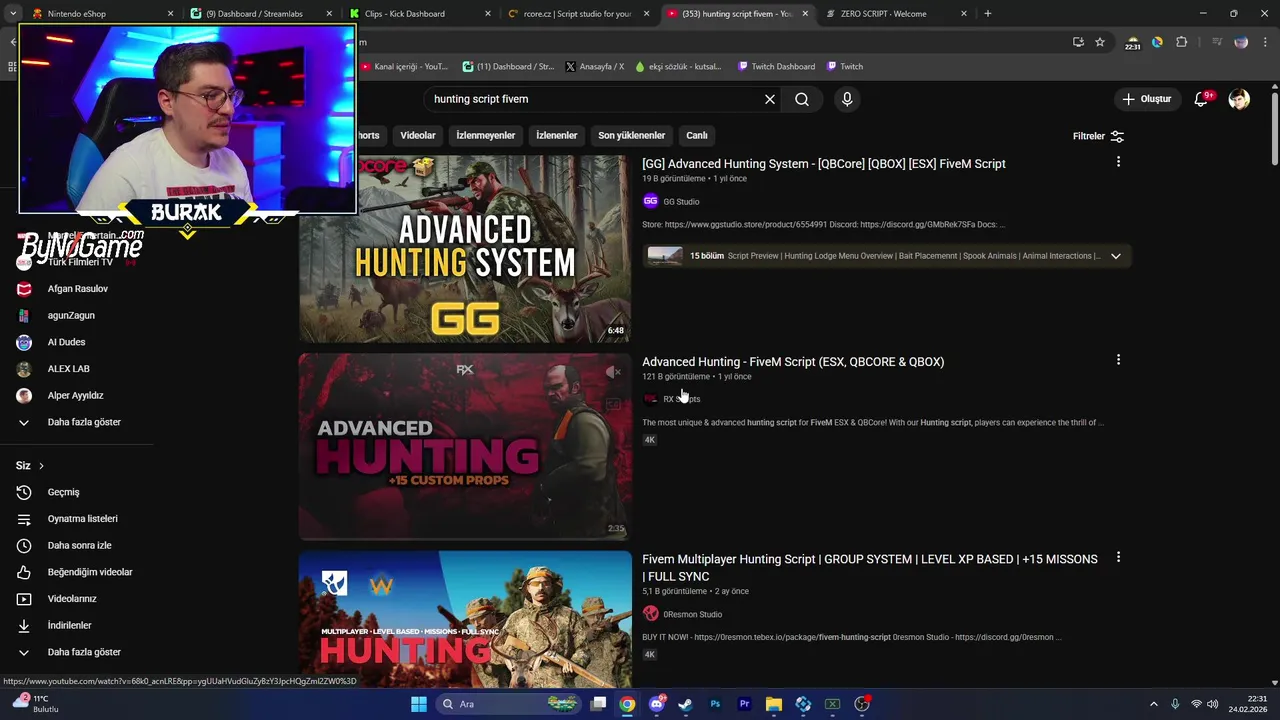Image resolution: width=1280 pixels, height=720 pixels.
Task: Click the Oluştur create button
Action: [x=1146, y=99]
